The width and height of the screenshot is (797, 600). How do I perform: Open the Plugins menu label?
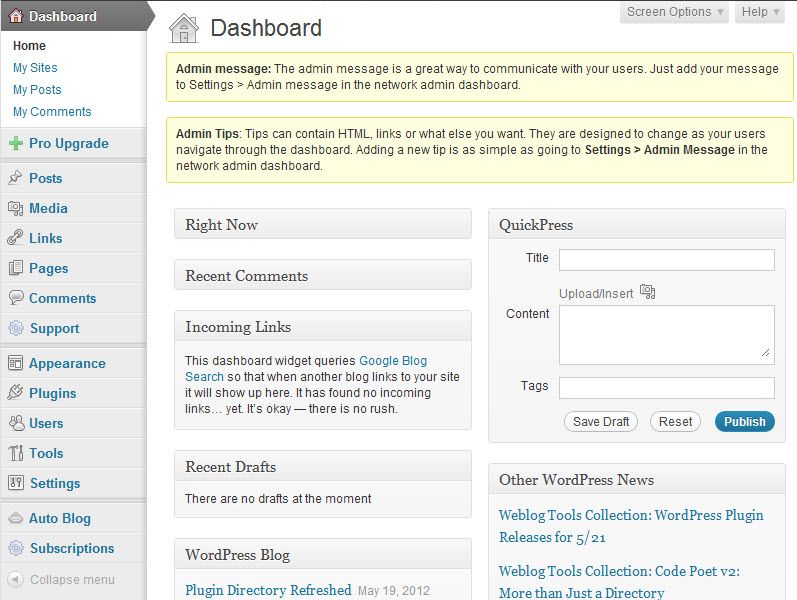pos(52,393)
